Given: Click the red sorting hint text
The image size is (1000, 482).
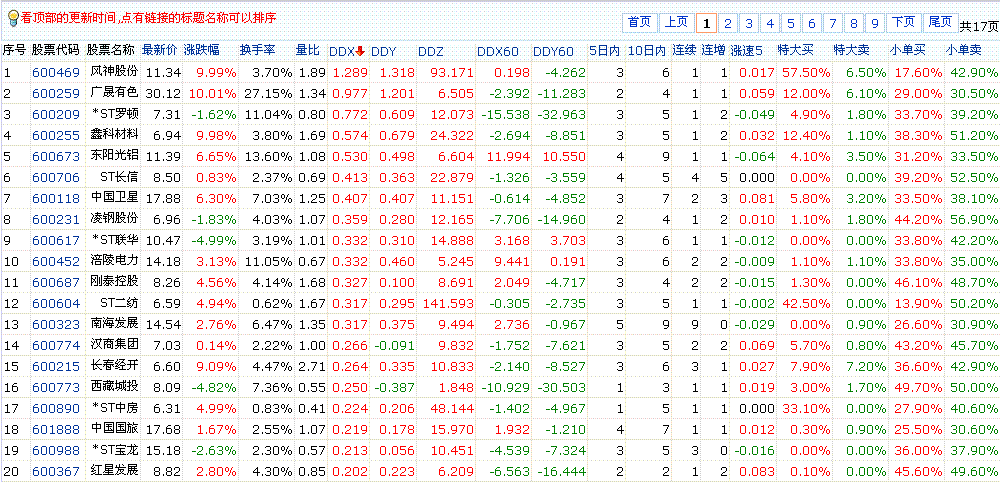Looking at the screenshot, I should (148, 18).
